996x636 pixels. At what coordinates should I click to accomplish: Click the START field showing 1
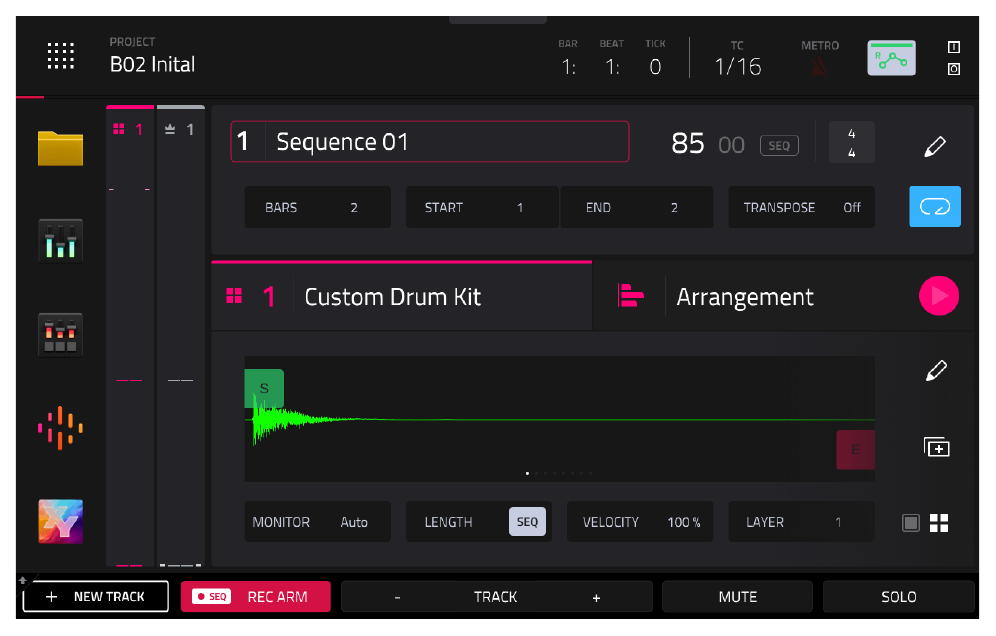point(482,207)
